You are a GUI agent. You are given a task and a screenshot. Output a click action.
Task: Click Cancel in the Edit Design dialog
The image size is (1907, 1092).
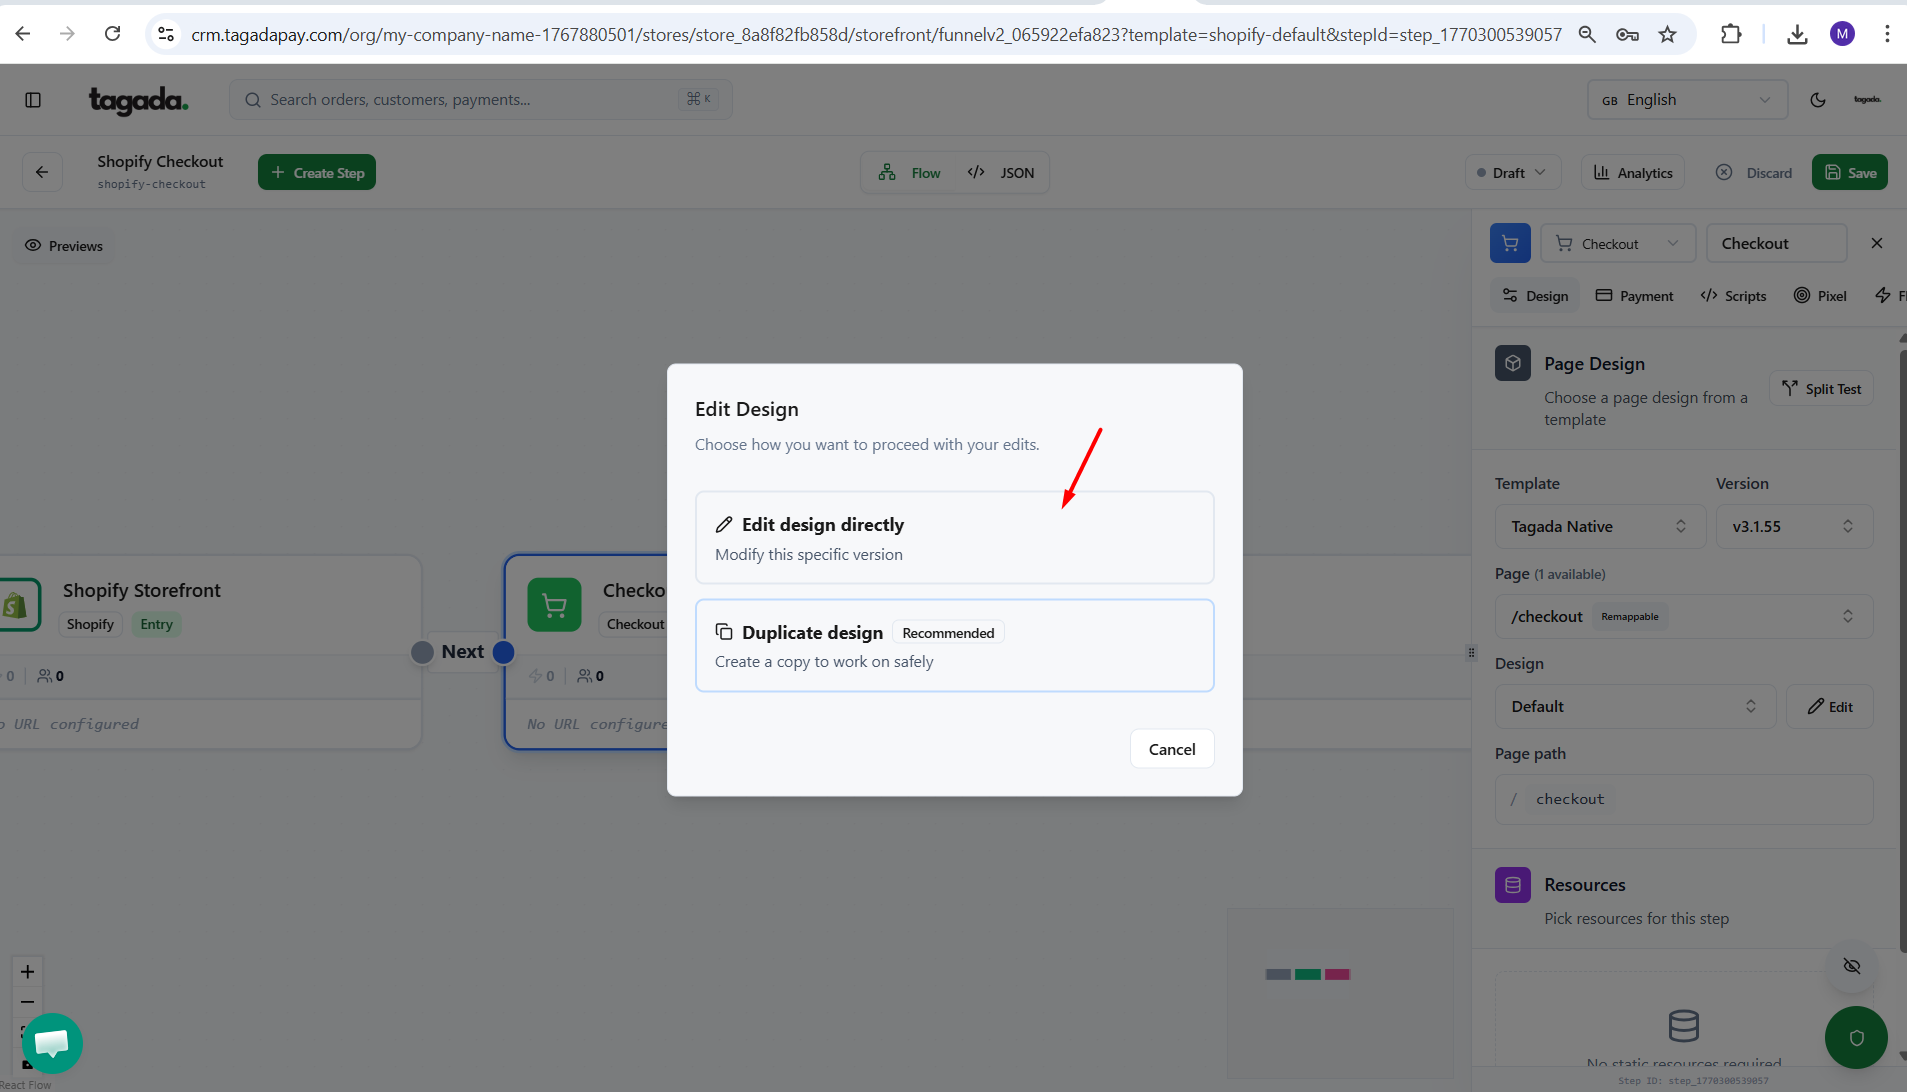[1171, 749]
